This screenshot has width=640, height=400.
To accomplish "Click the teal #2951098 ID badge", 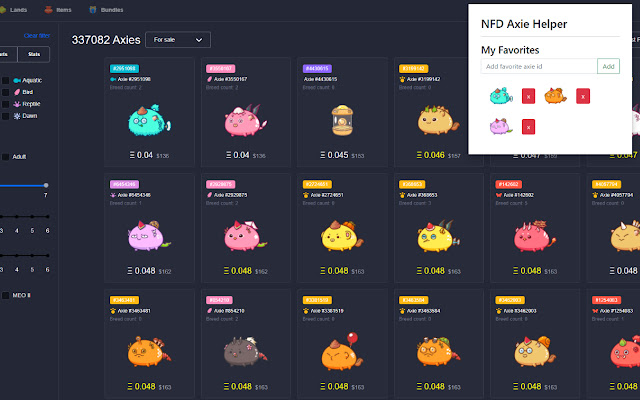I will (124, 69).
